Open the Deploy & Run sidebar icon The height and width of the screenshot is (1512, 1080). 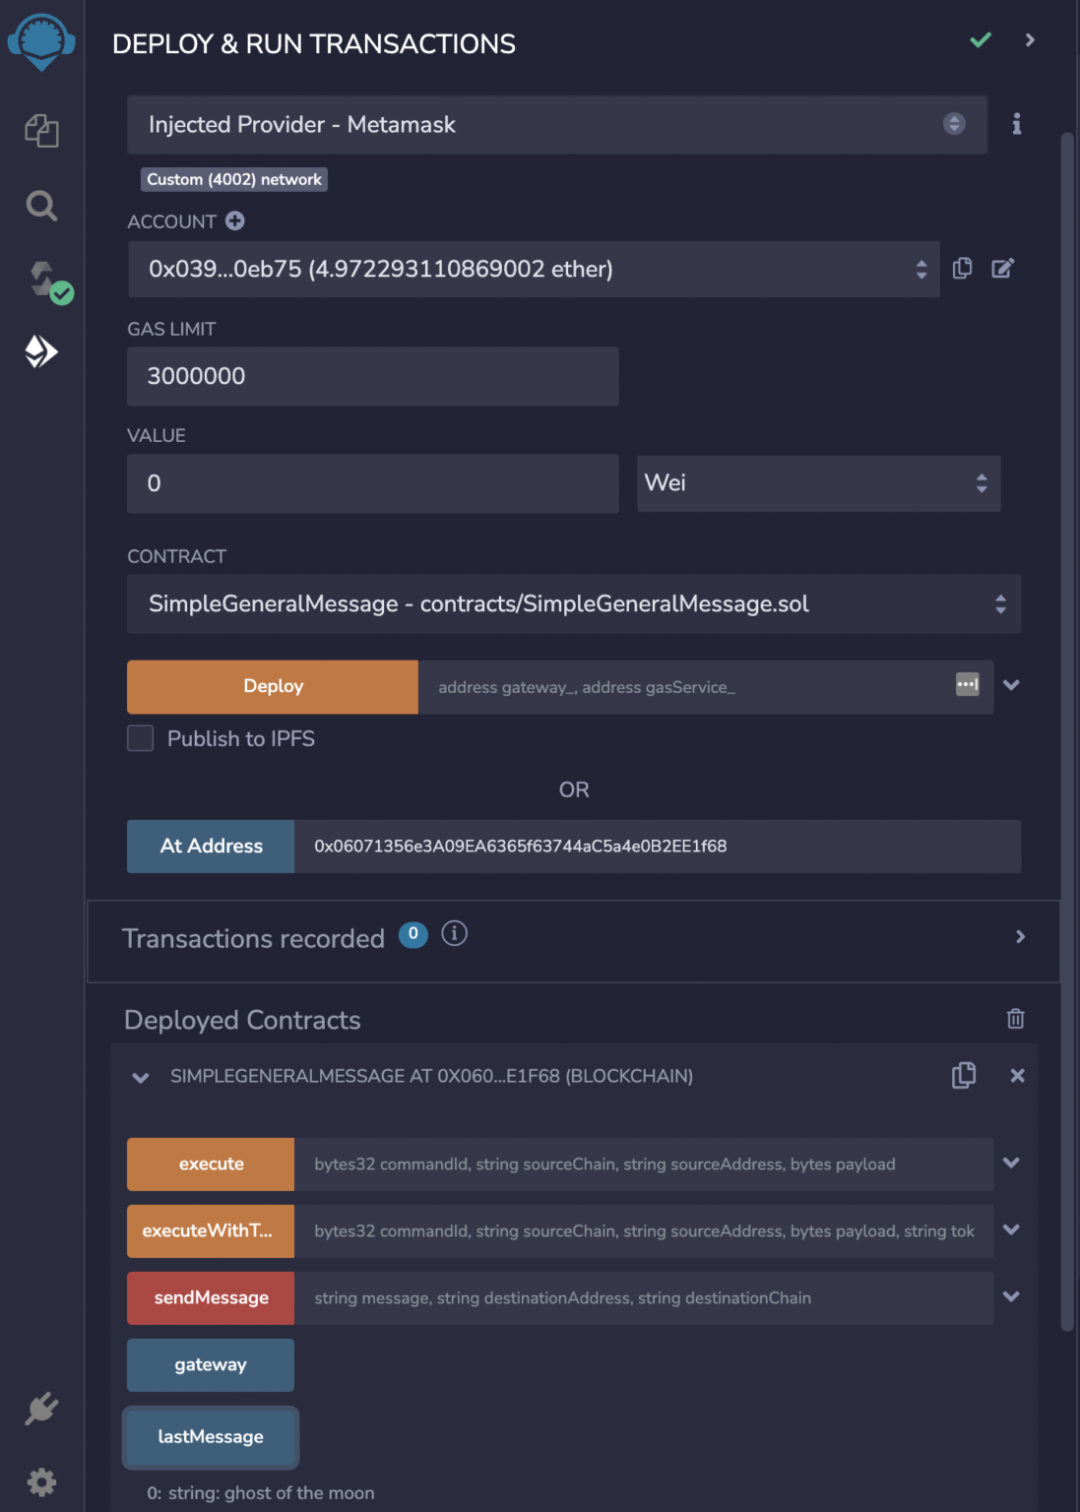click(x=41, y=351)
